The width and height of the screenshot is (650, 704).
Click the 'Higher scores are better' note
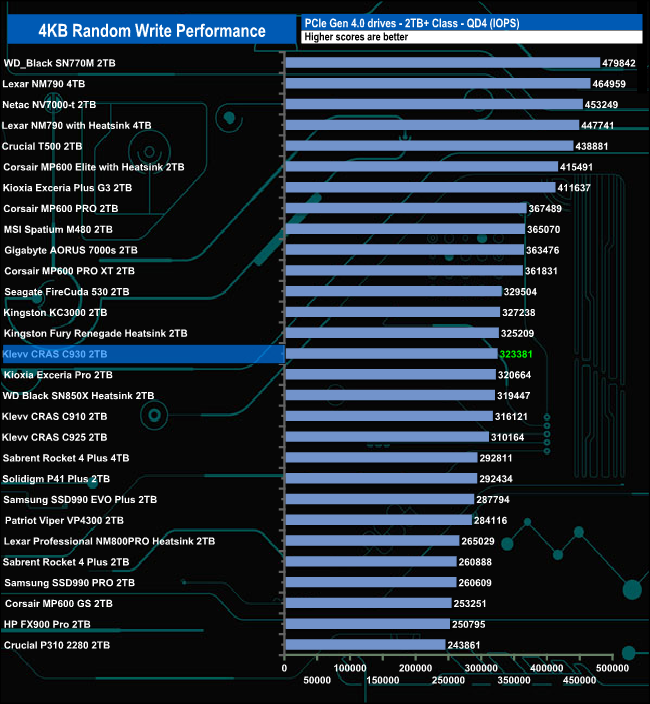tap(356, 37)
